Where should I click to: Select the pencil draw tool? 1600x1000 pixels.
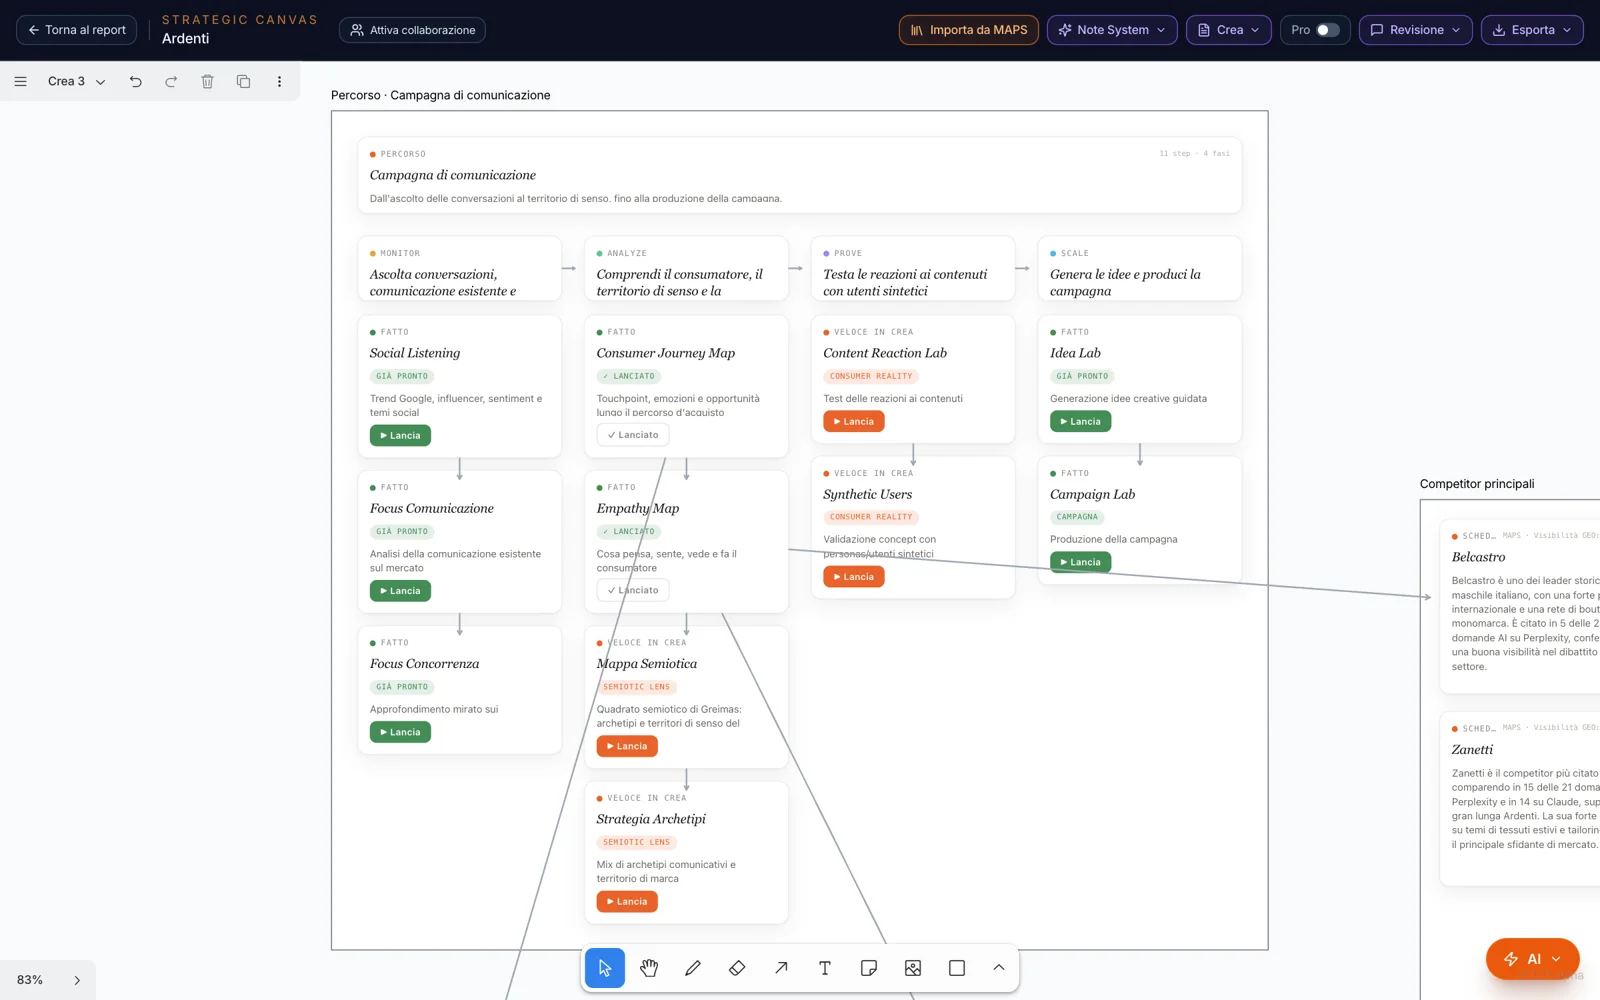point(693,968)
